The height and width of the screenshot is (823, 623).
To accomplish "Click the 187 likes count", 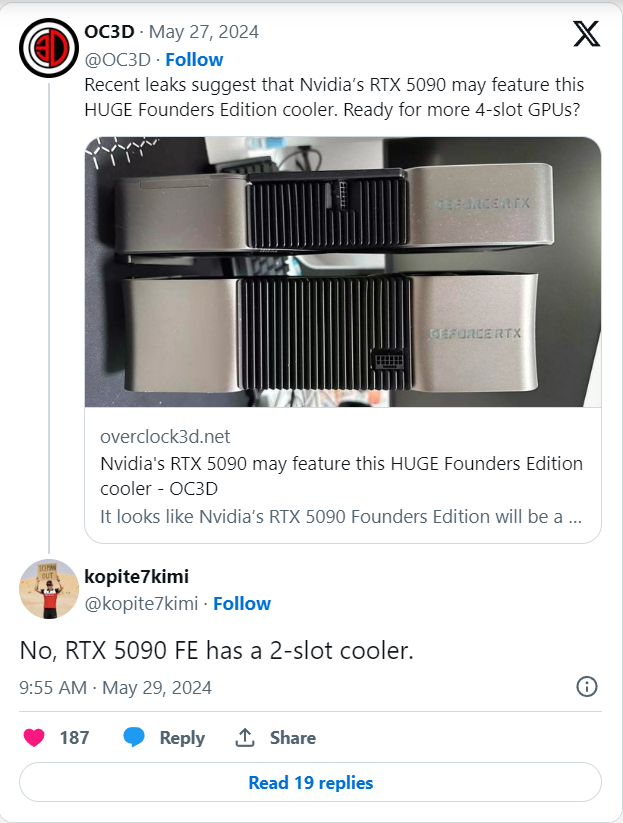I will (74, 738).
